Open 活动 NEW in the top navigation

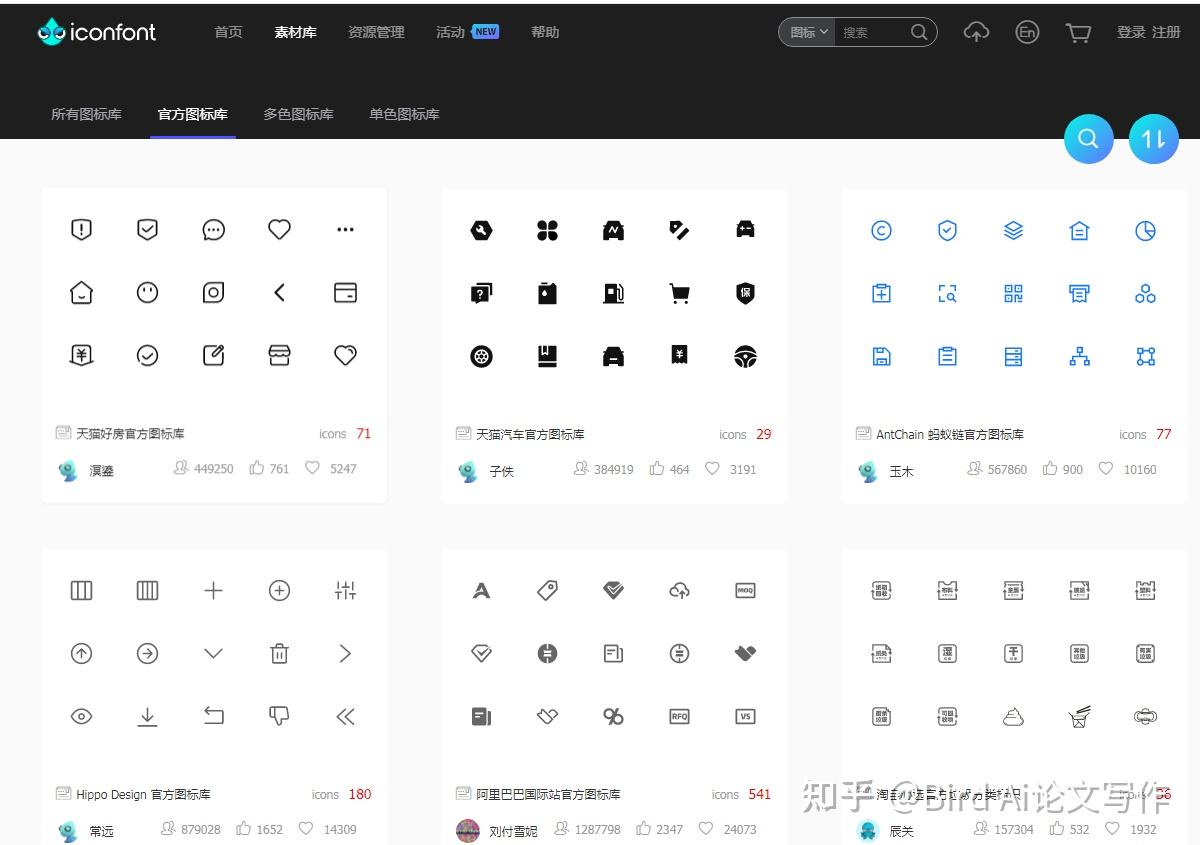(x=467, y=32)
